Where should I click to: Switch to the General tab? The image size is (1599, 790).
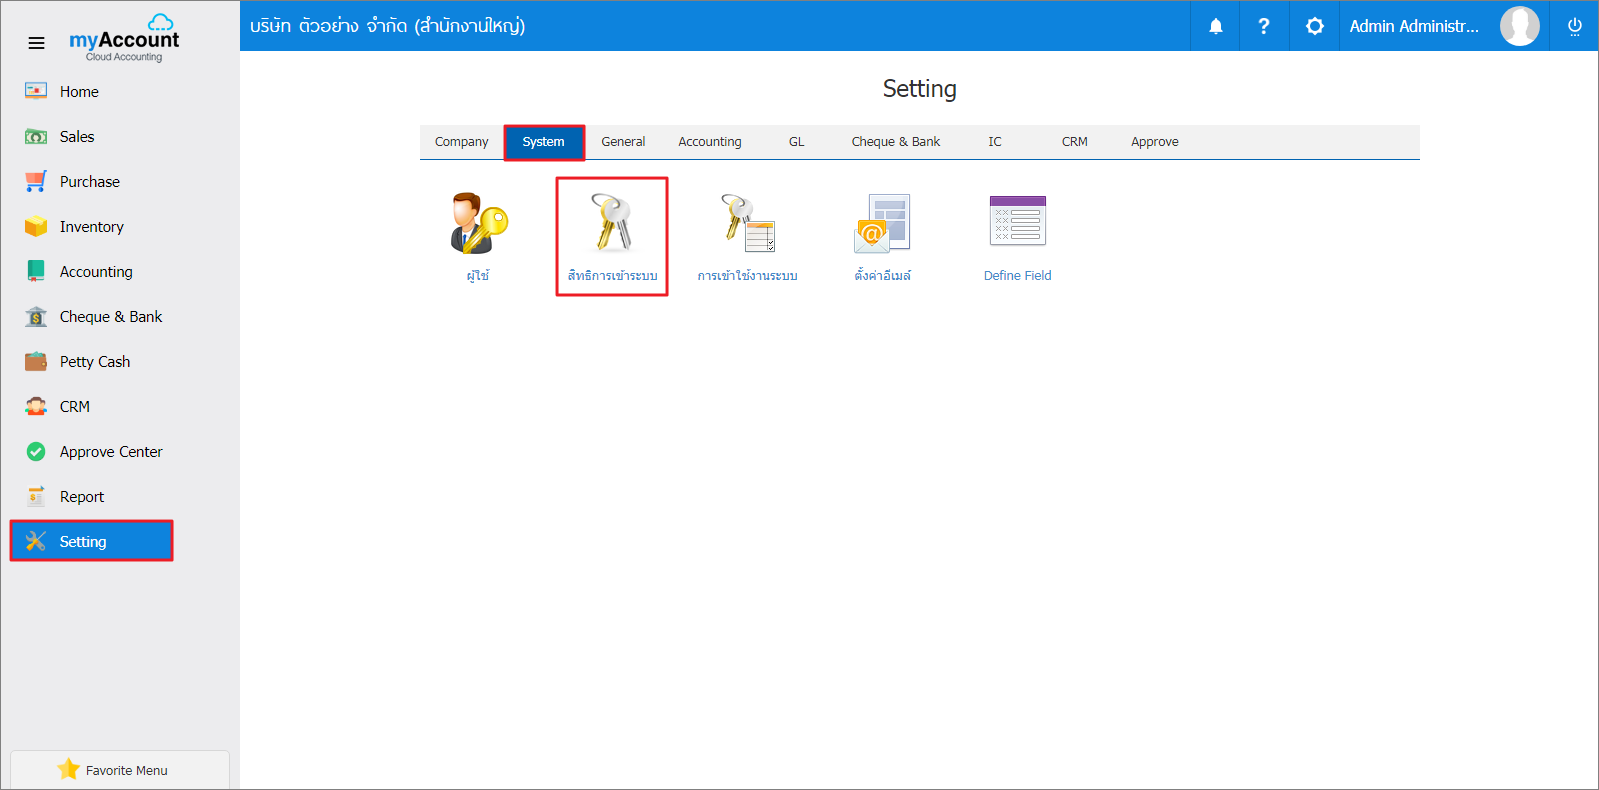(x=623, y=142)
